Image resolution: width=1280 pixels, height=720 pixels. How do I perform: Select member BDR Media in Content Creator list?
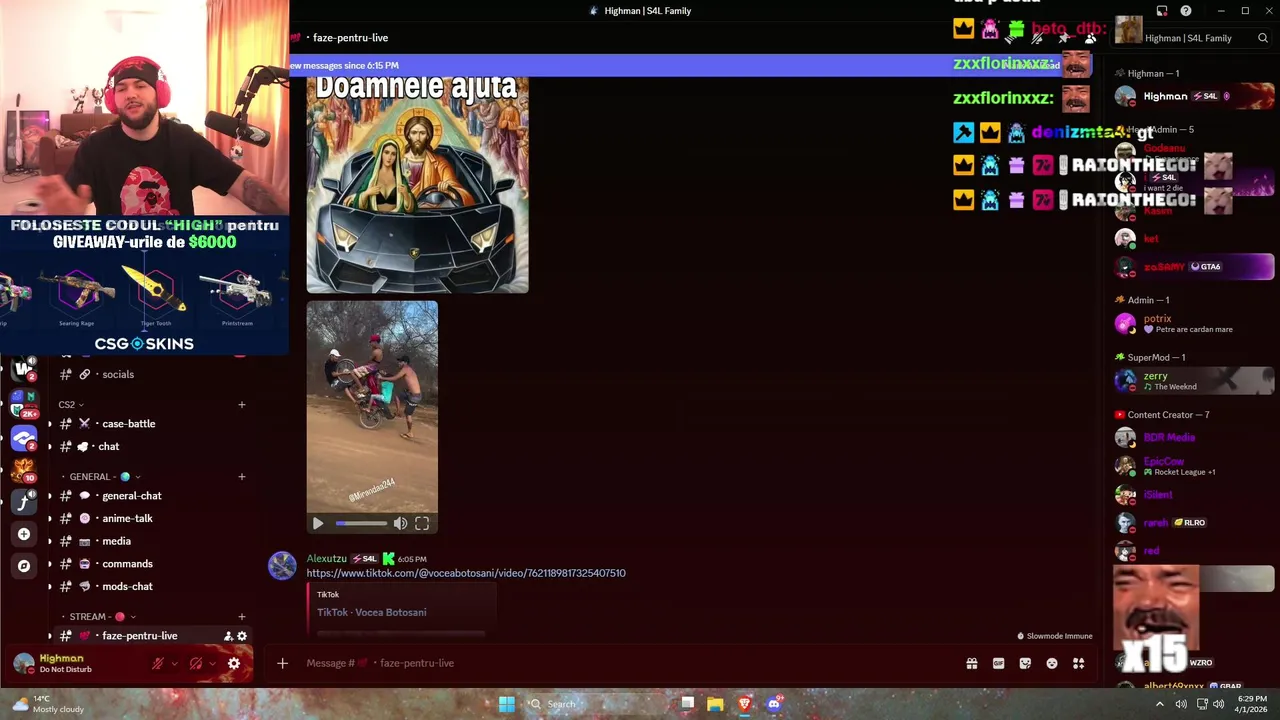[x=1194, y=437]
